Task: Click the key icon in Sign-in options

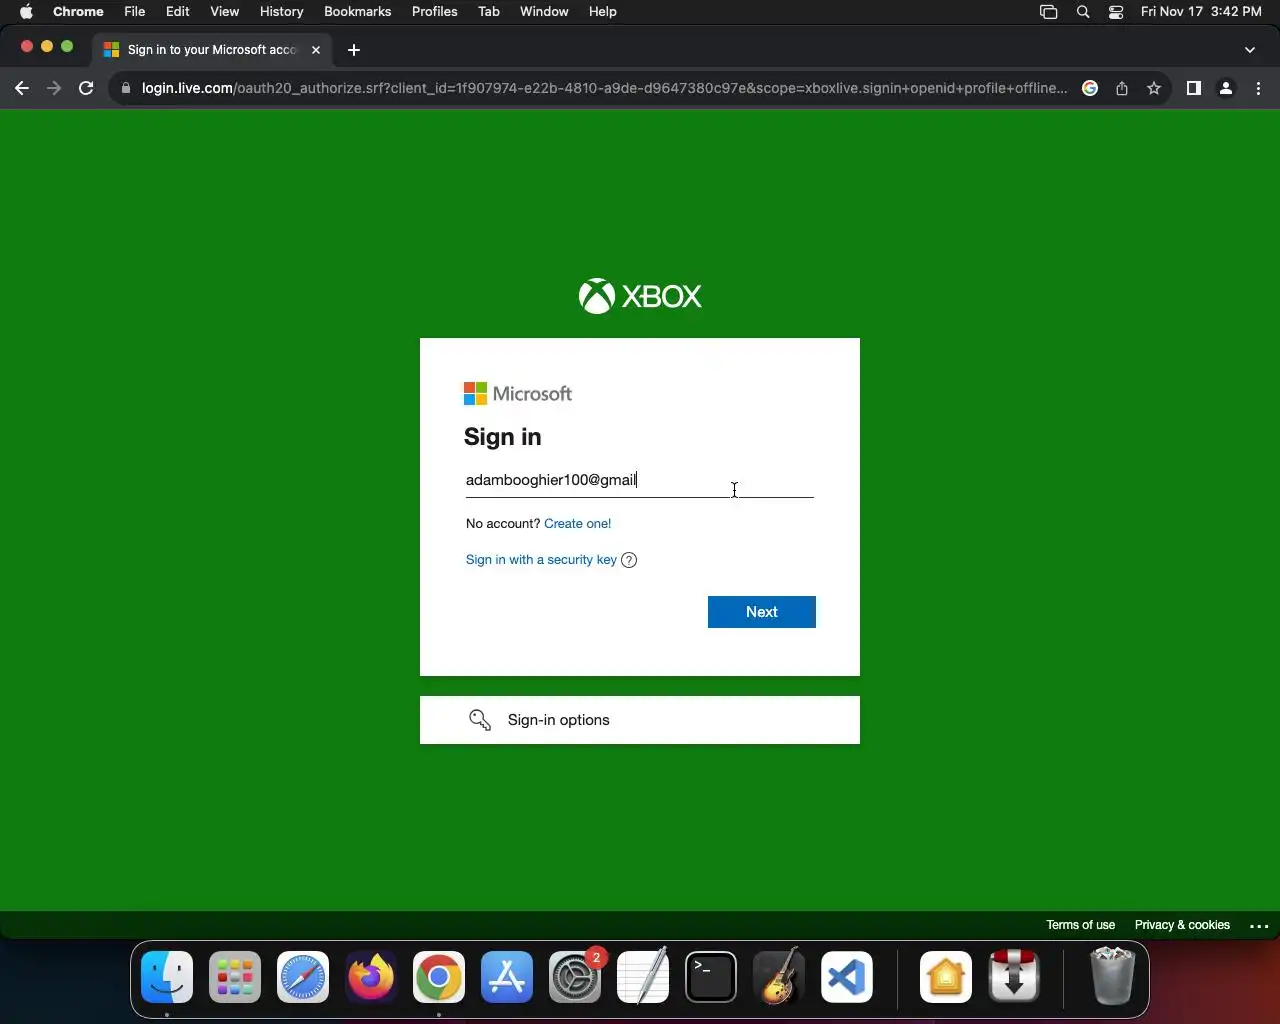Action: (480, 720)
